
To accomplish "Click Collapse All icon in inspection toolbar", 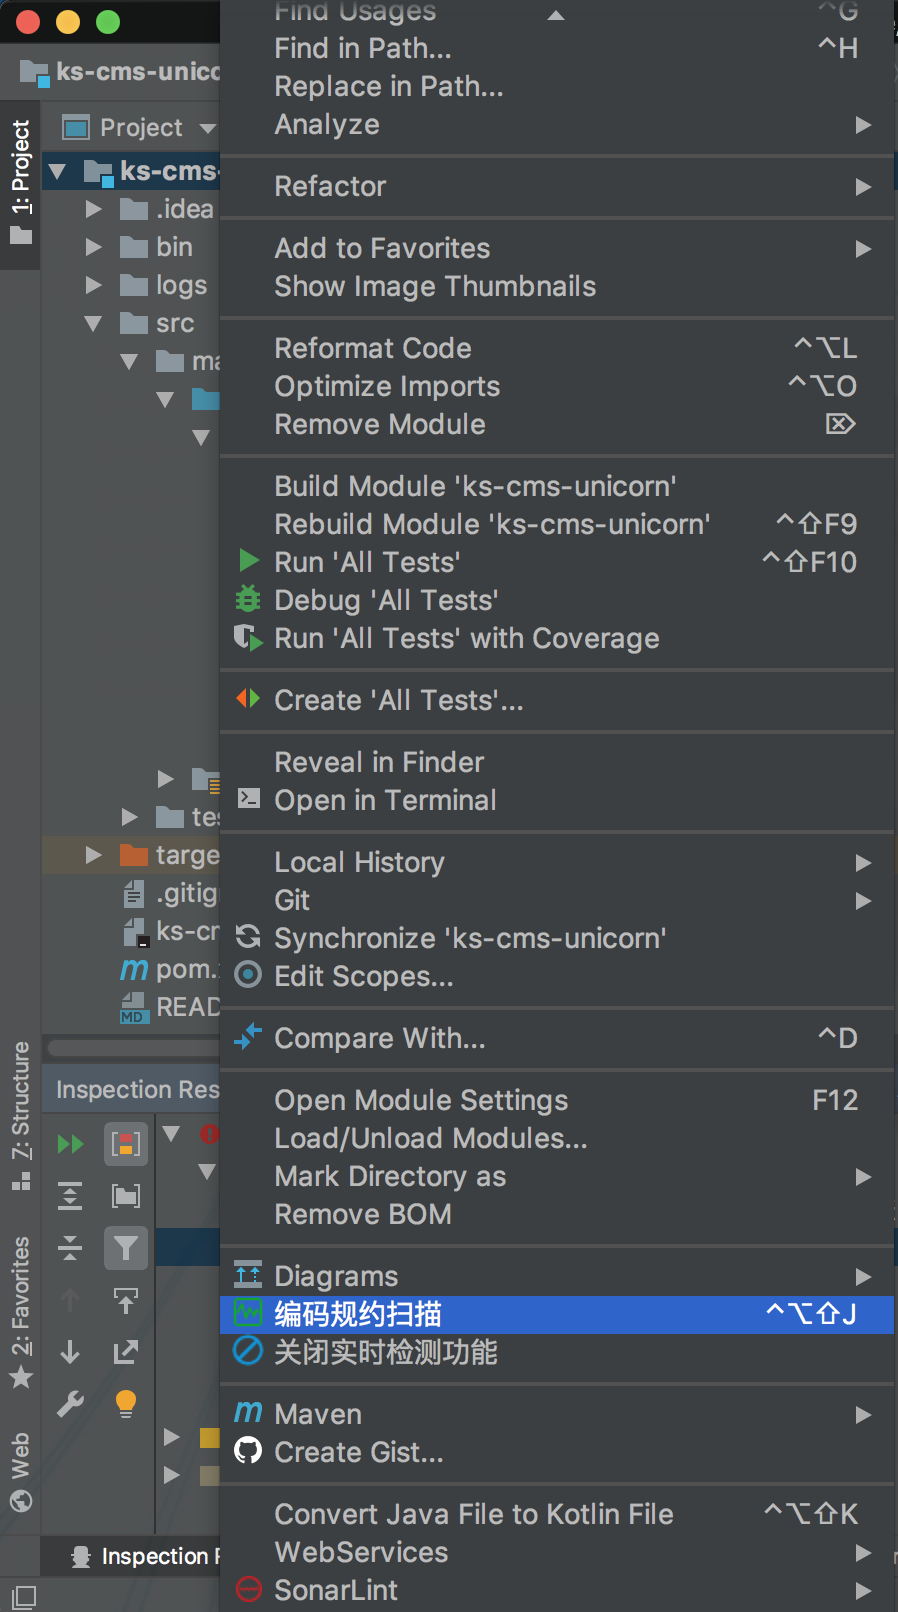I will (x=70, y=1248).
